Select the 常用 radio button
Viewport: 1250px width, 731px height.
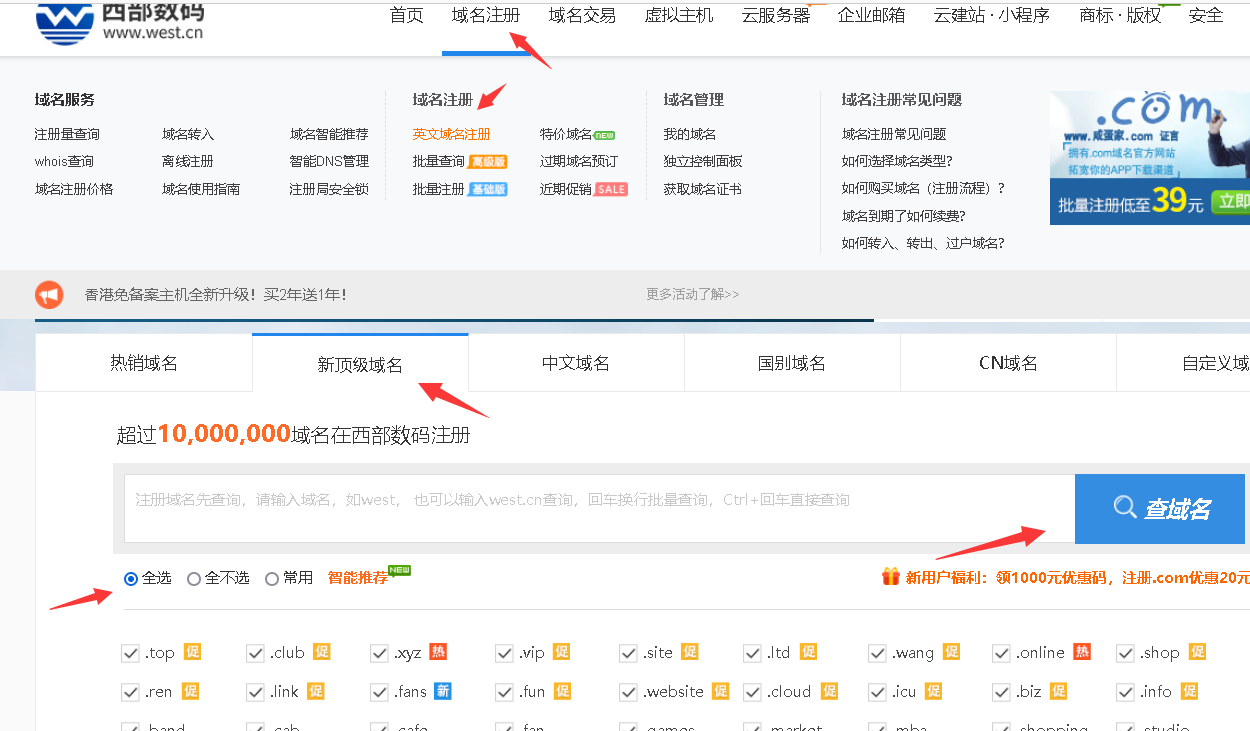pos(272,579)
